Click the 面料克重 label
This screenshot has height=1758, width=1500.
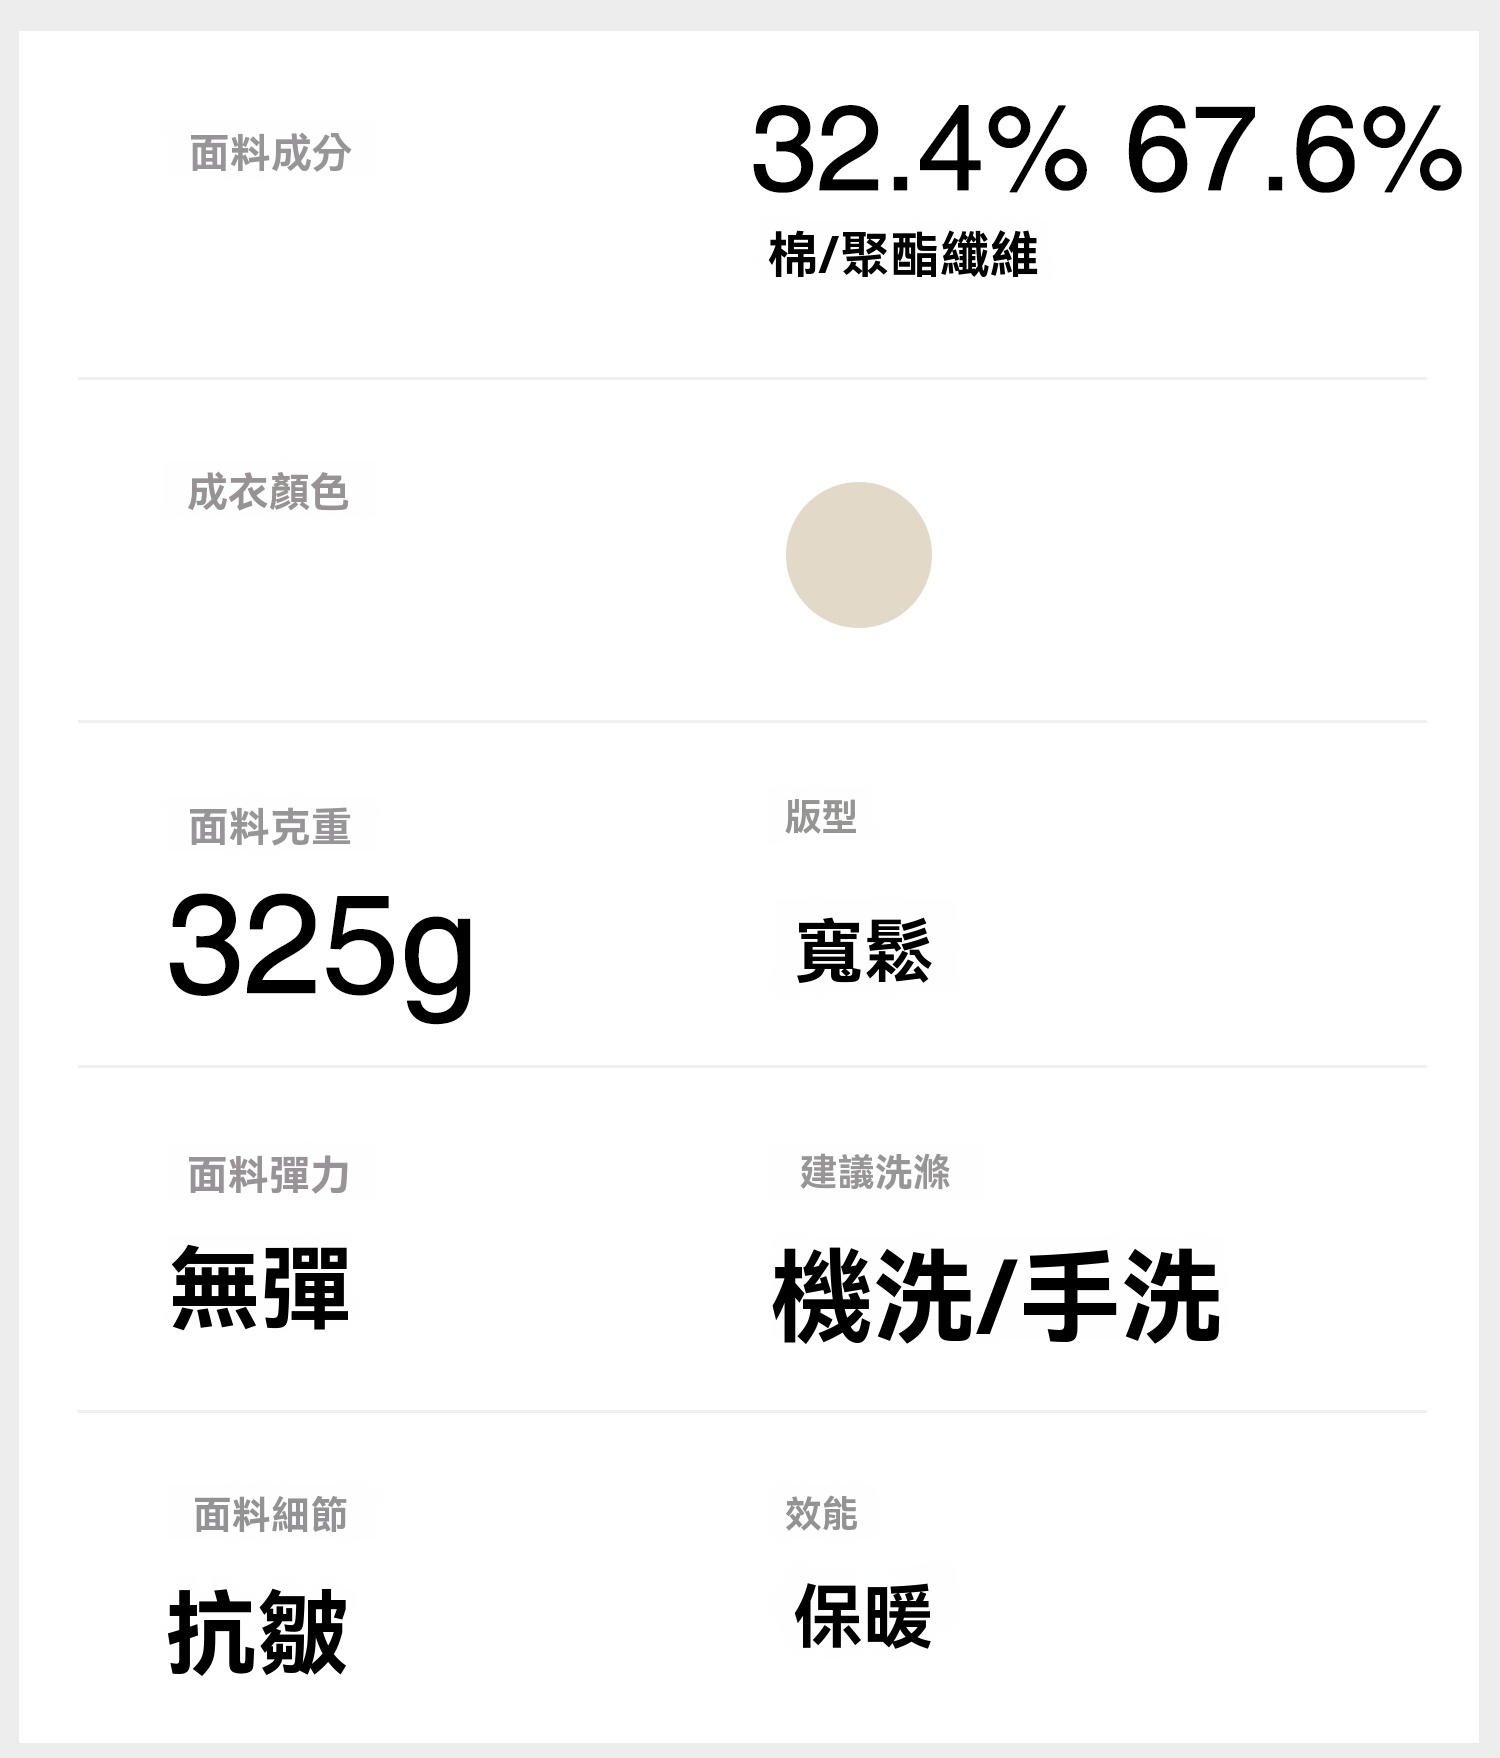point(270,827)
